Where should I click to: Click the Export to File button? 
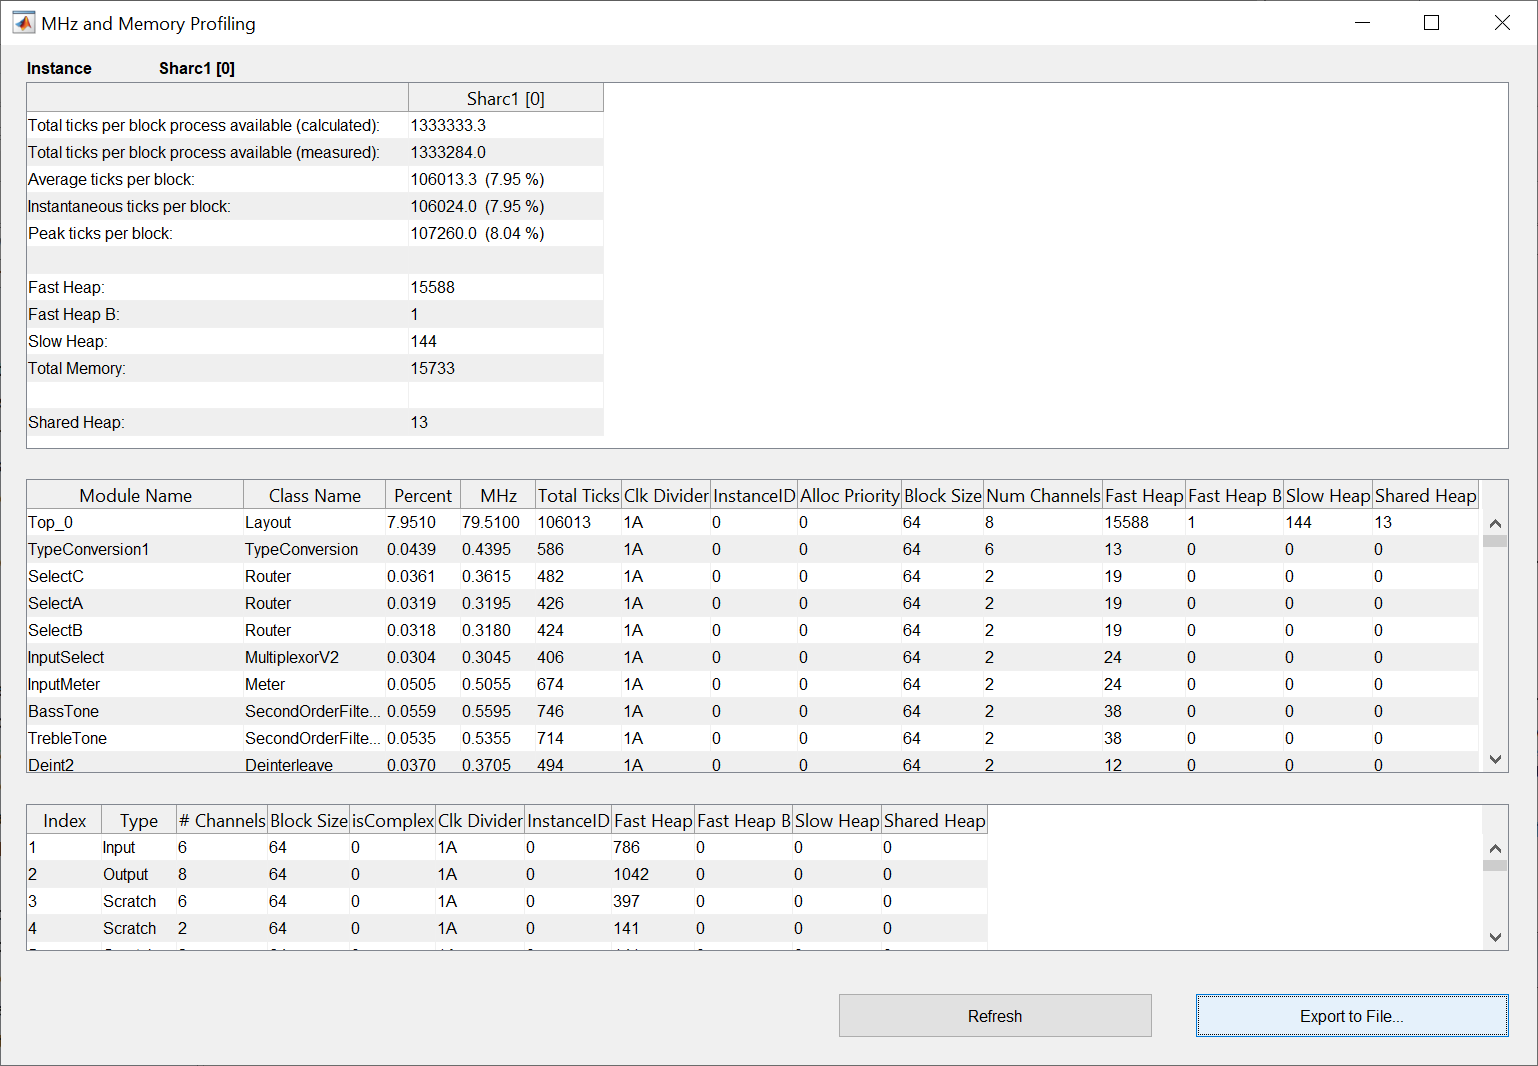pyautogui.click(x=1352, y=1016)
